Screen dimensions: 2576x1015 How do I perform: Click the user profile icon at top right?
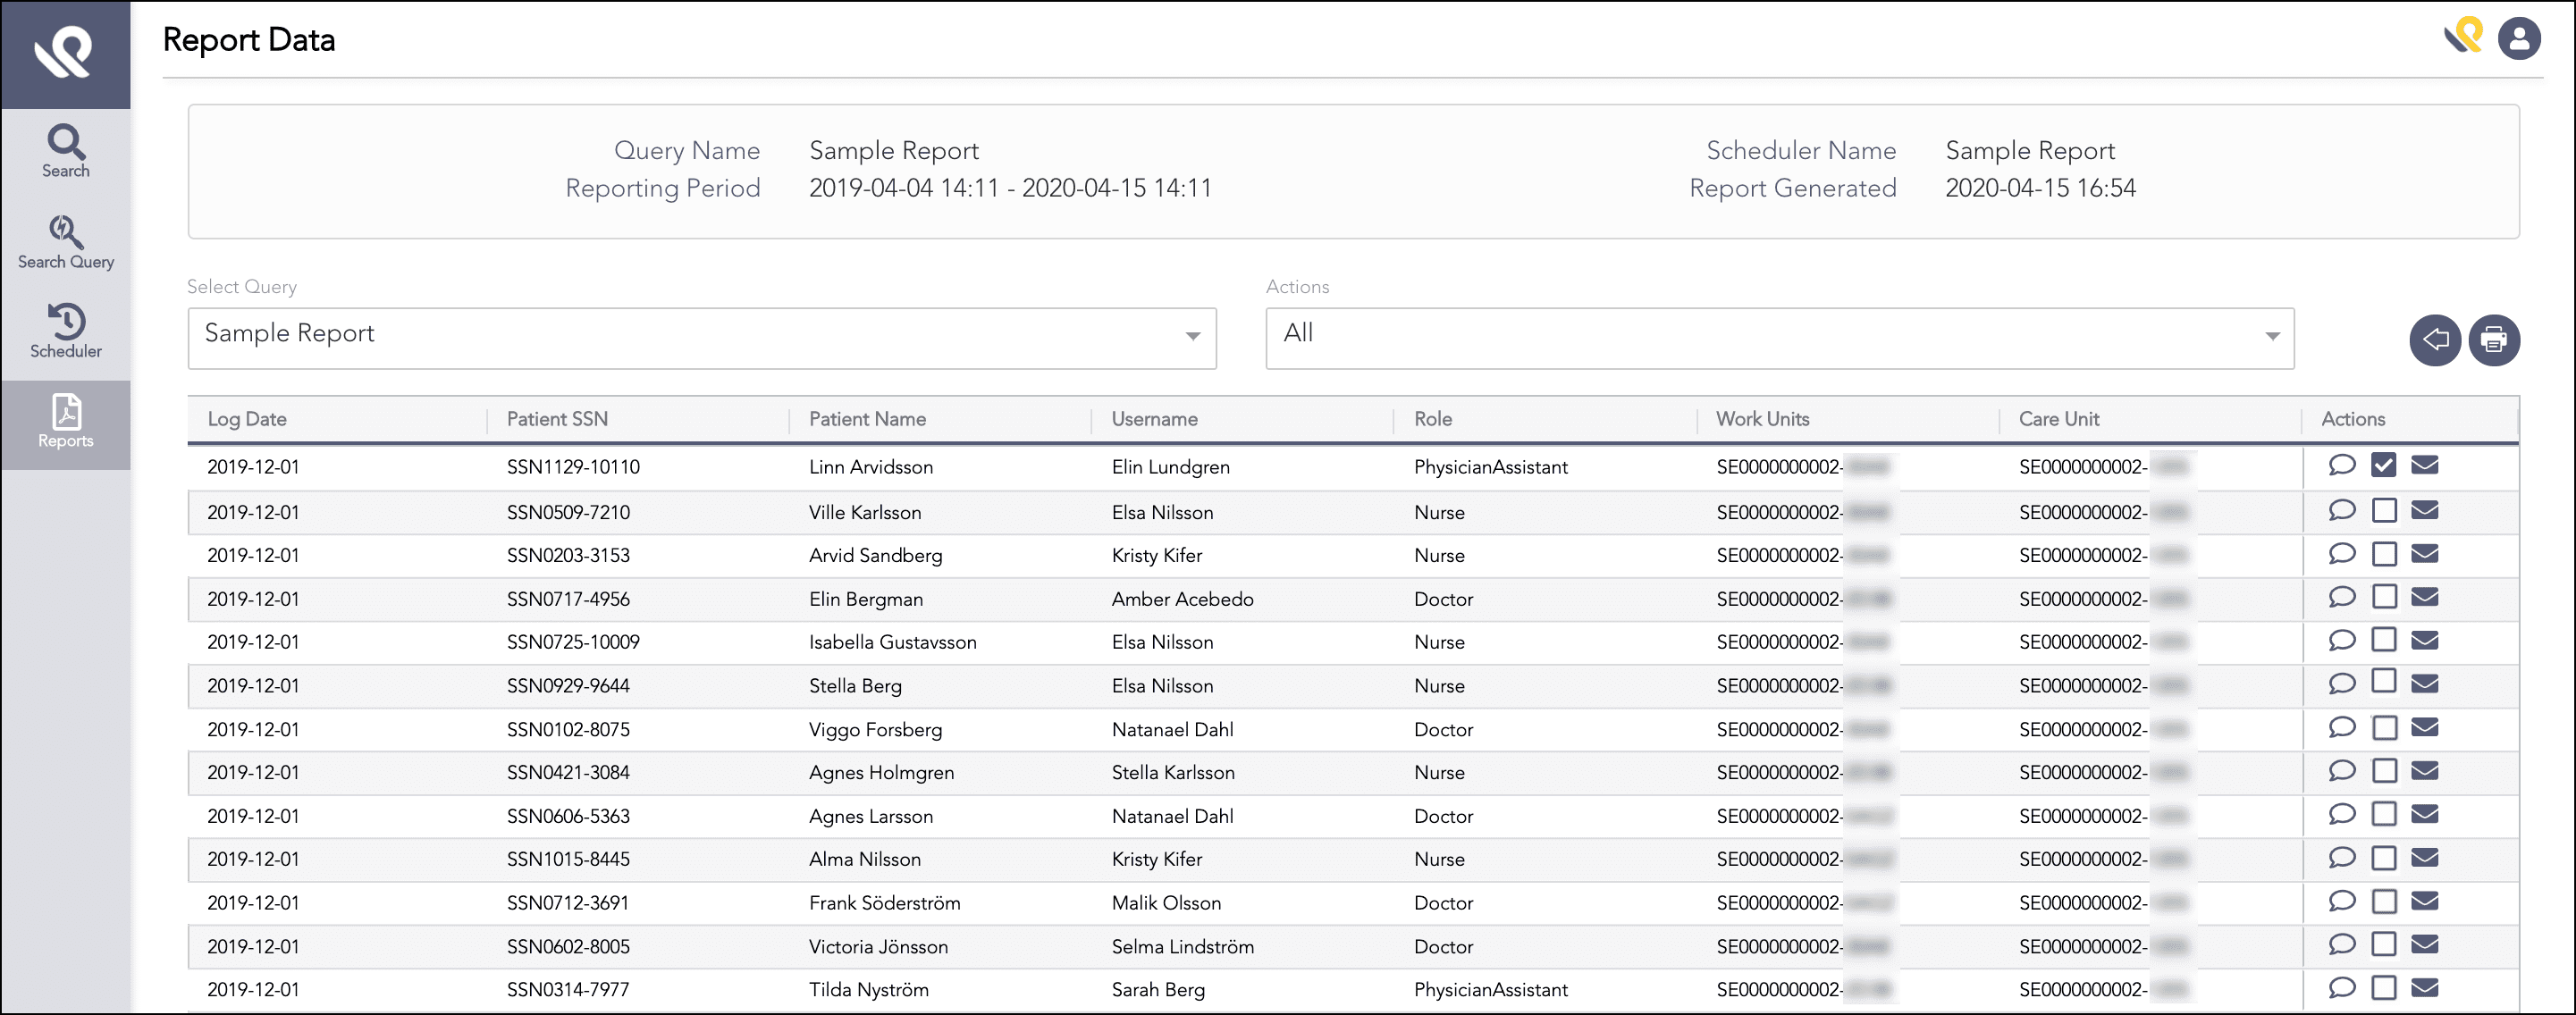click(x=2520, y=39)
